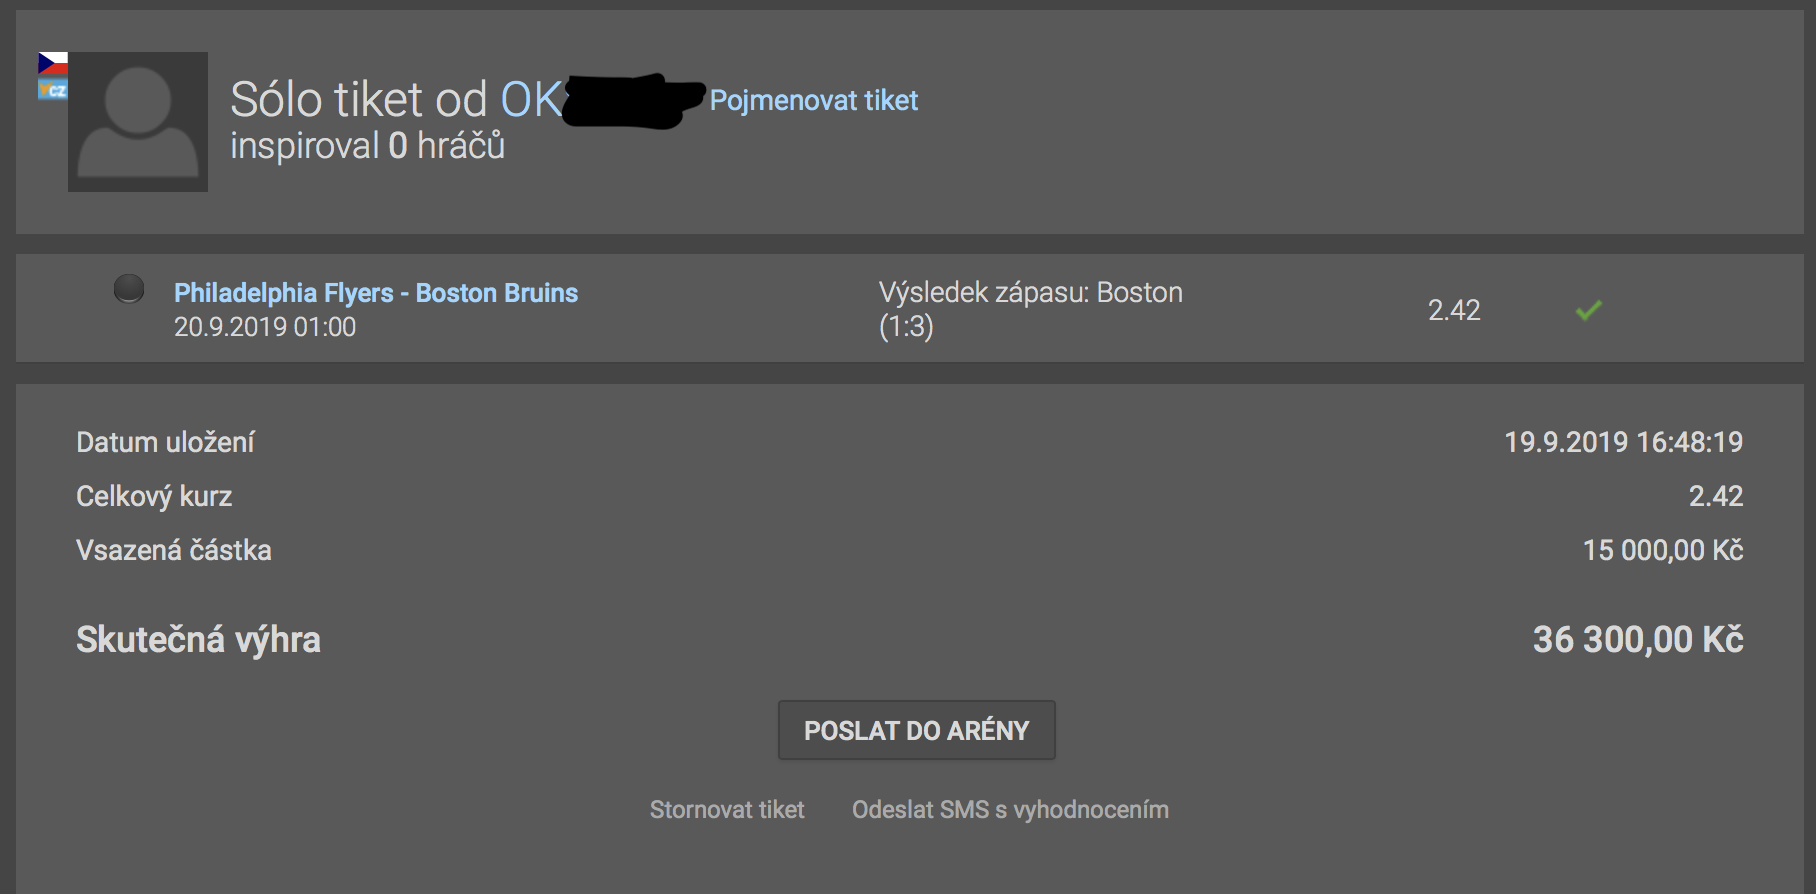Click the CZ badge below the flag
1816x894 pixels.
pyautogui.click(x=53, y=90)
